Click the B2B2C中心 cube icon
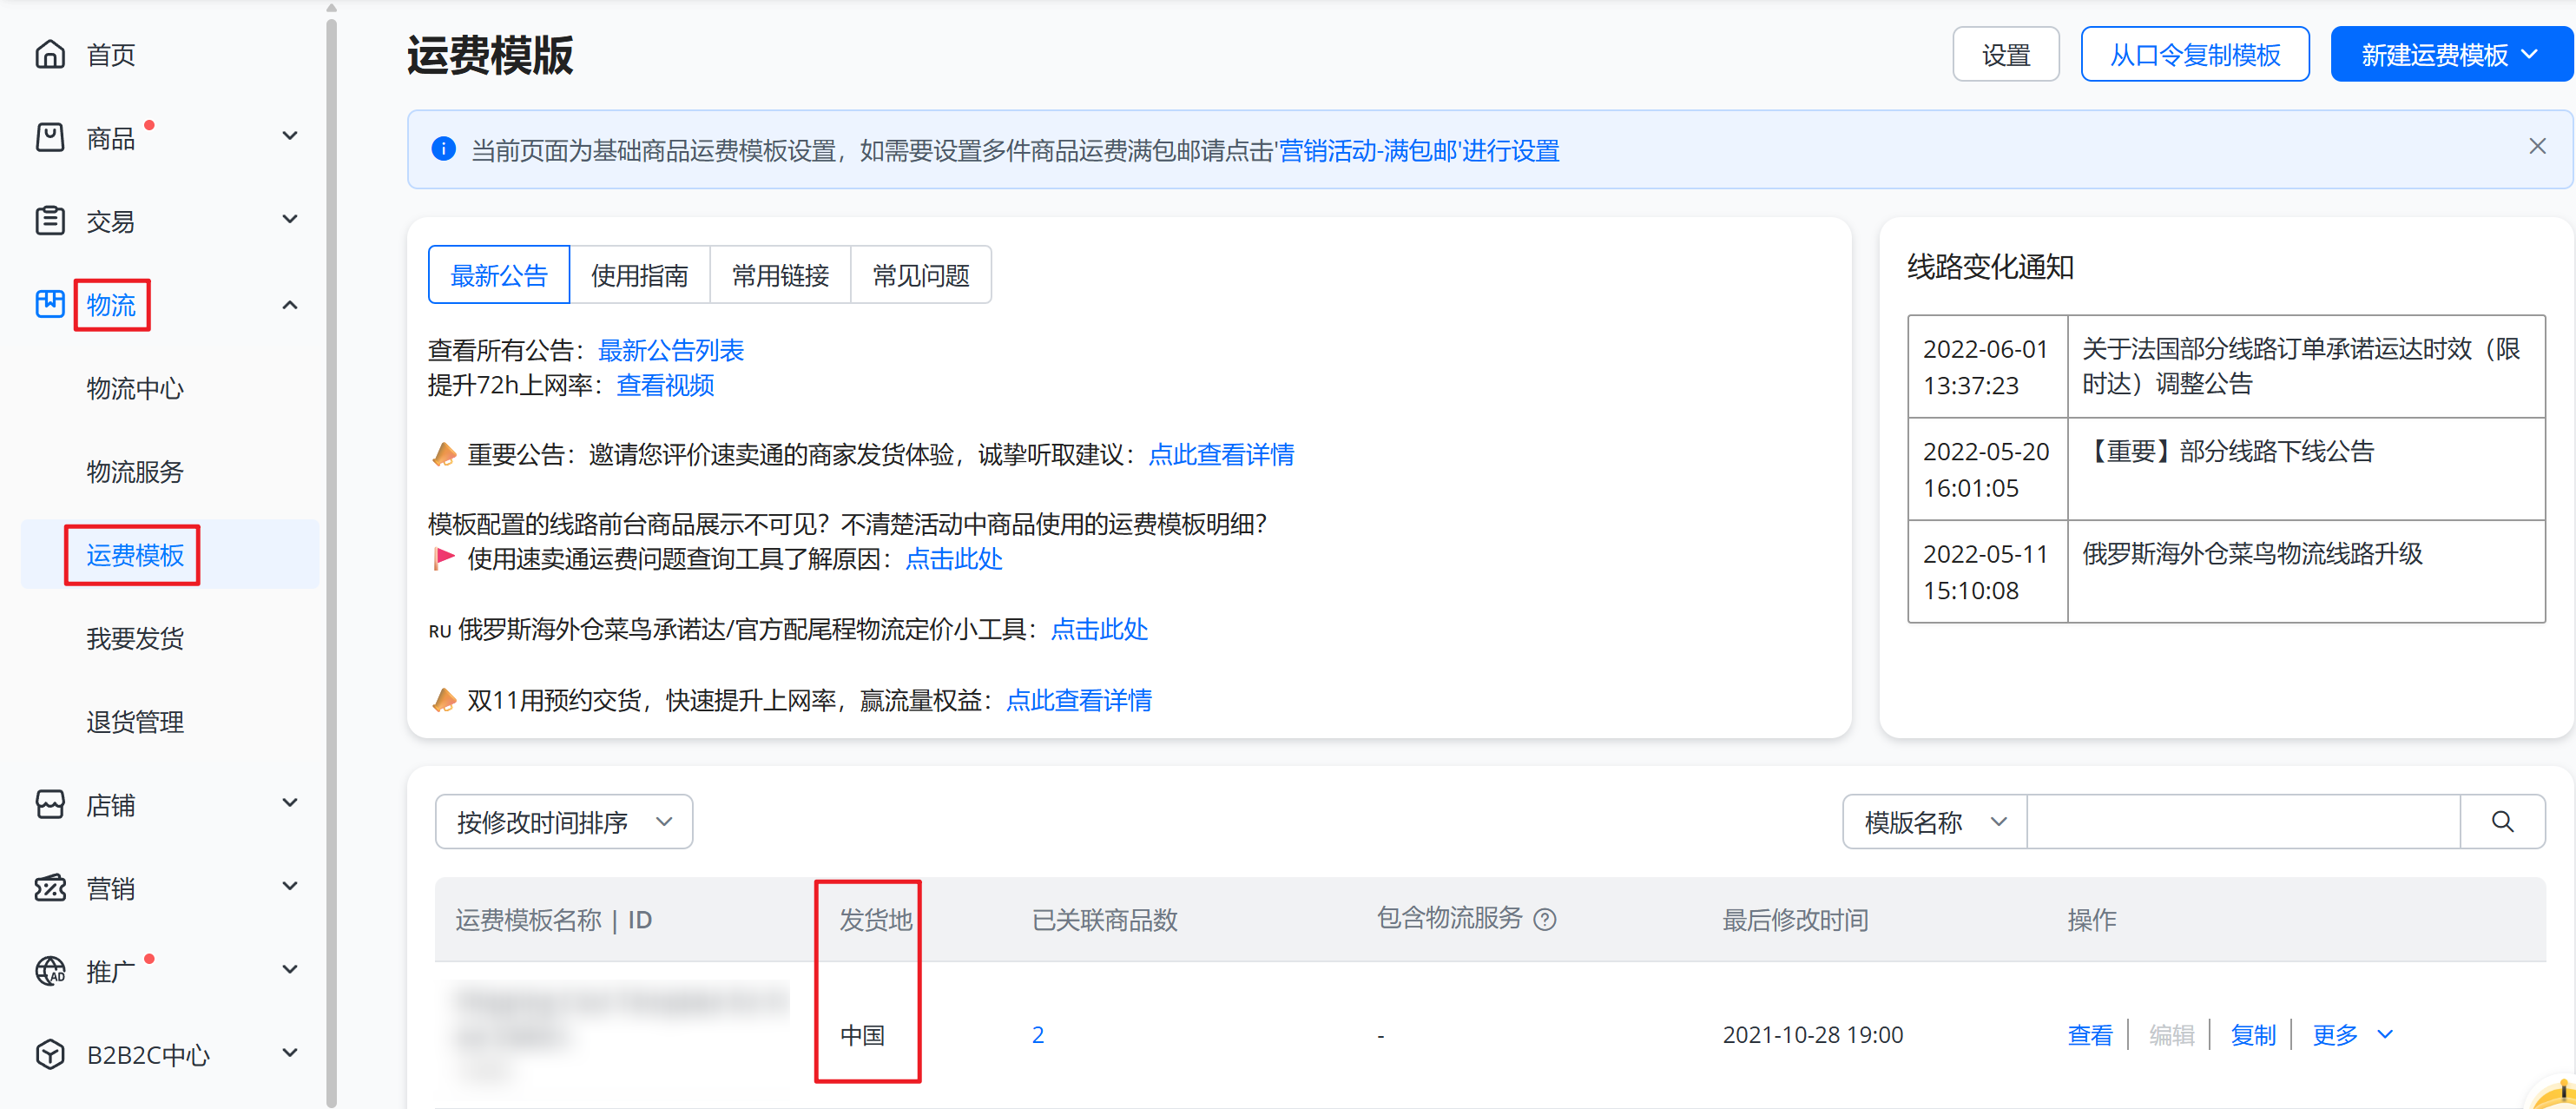This screenshot has height=1109, width=2576. [x=49, y=1054]
